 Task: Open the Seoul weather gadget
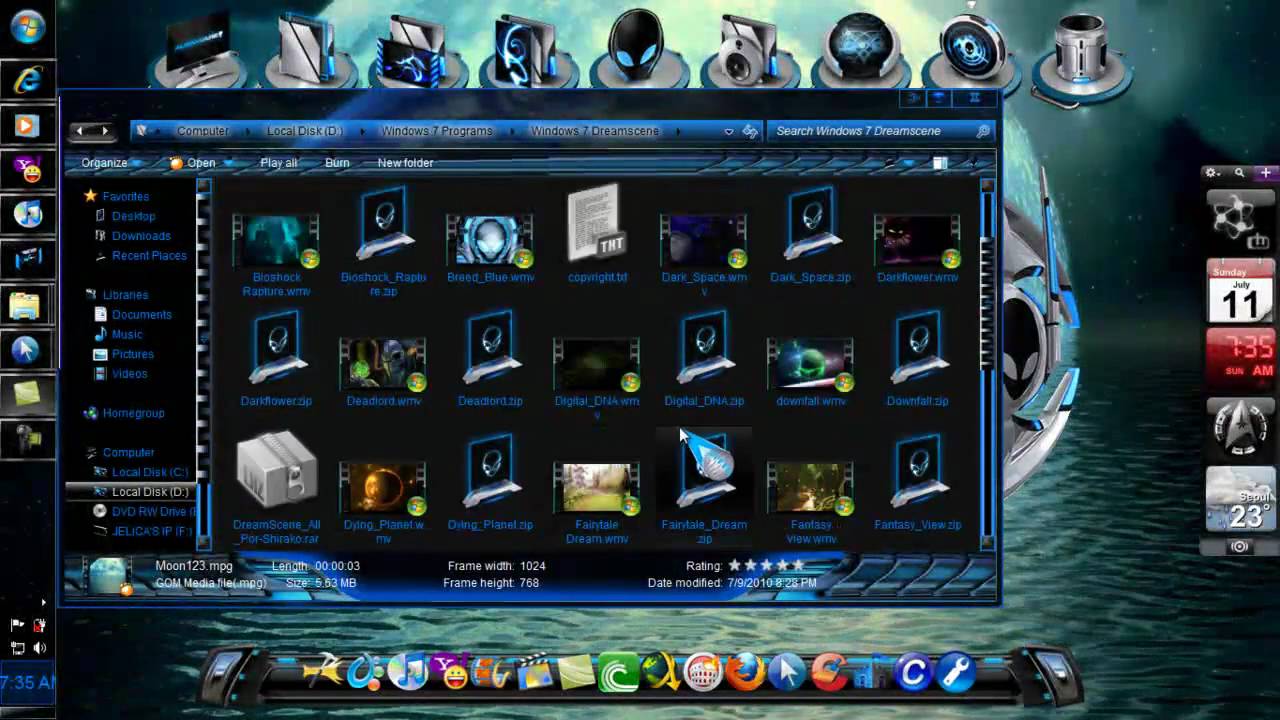[x=1239, y=500]
